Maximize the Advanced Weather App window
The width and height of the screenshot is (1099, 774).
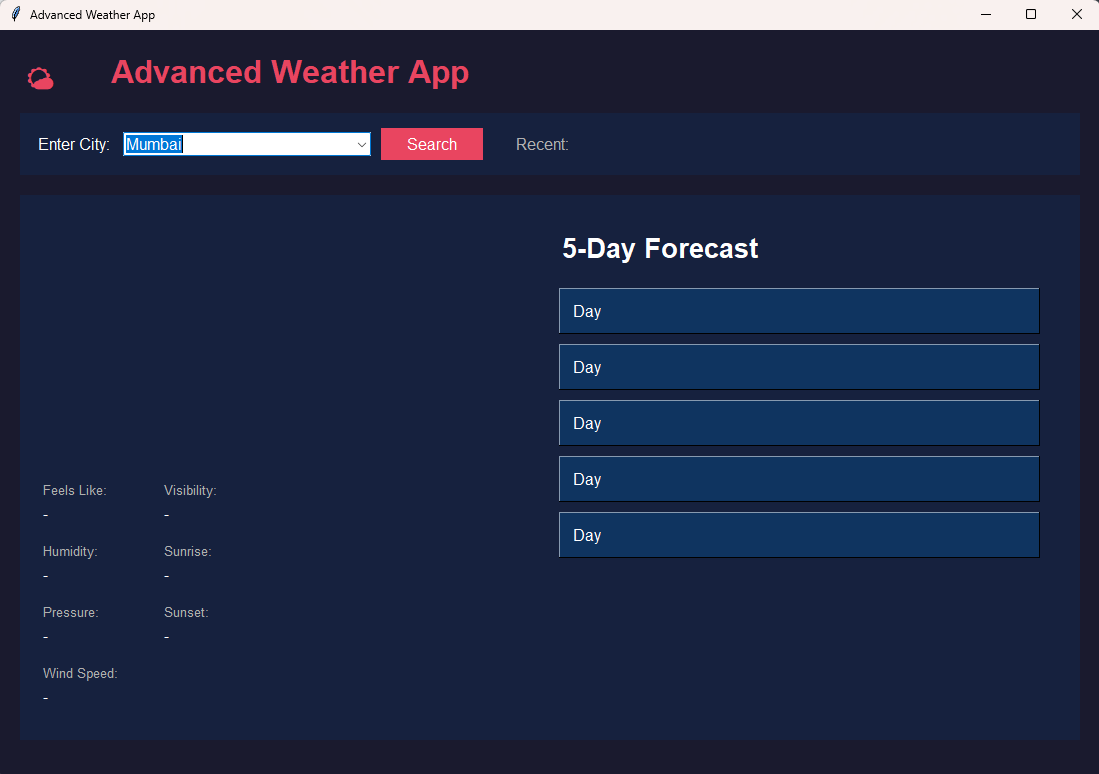click(x=1031, y=15)
